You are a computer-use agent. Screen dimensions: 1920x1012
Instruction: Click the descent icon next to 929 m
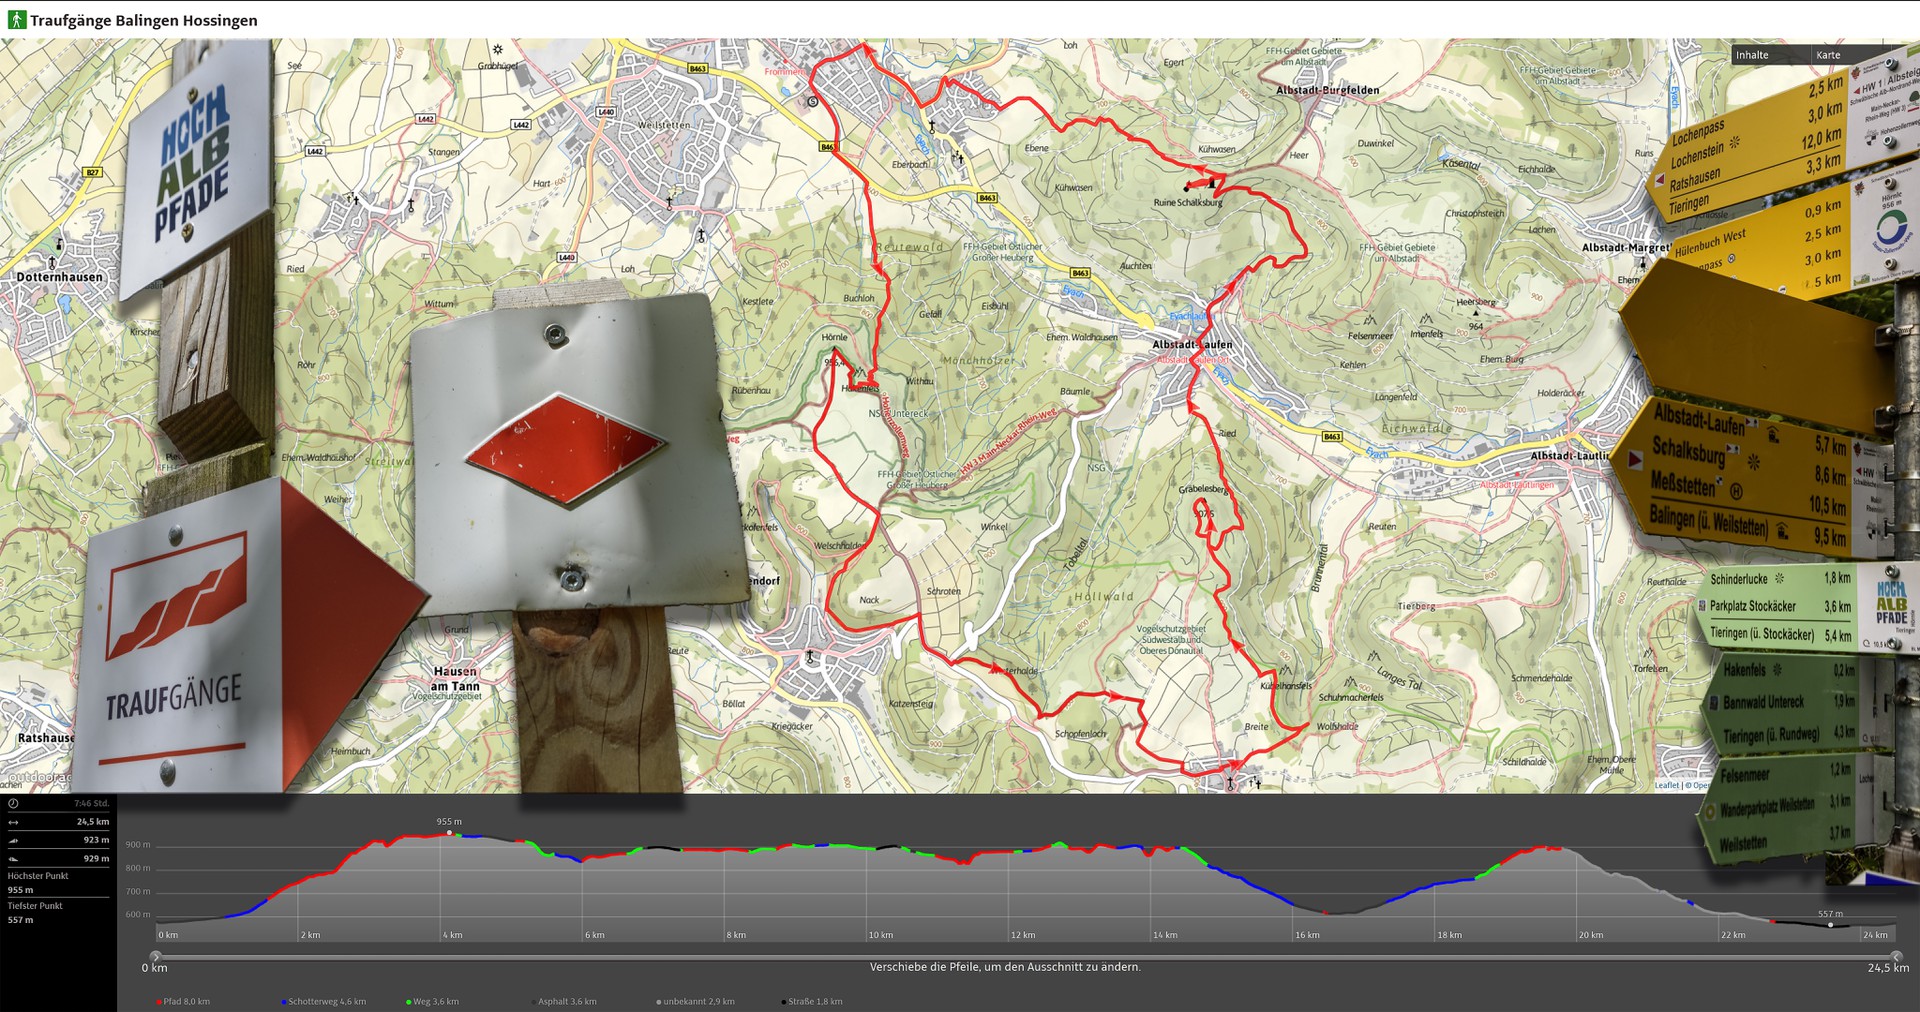pyautogui.click(x=13, y=858)
